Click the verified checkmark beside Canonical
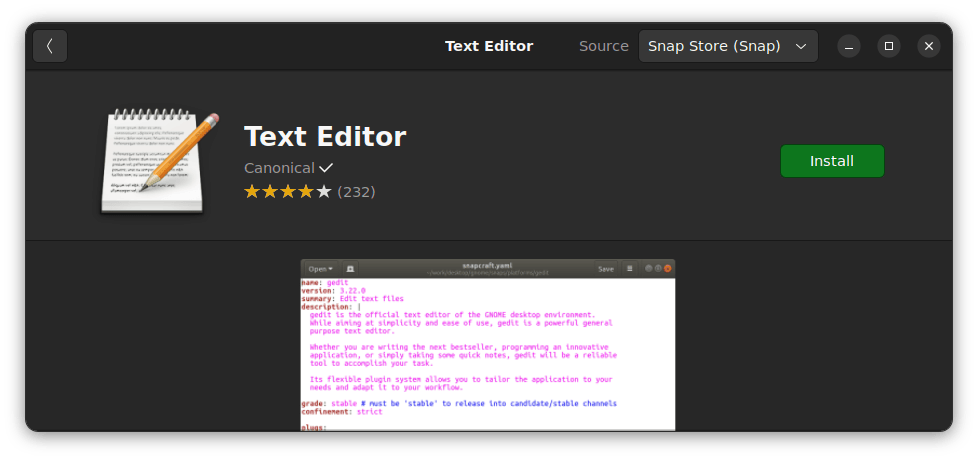The width and height of the screenshot is (978, 460). tap(326, 168)
